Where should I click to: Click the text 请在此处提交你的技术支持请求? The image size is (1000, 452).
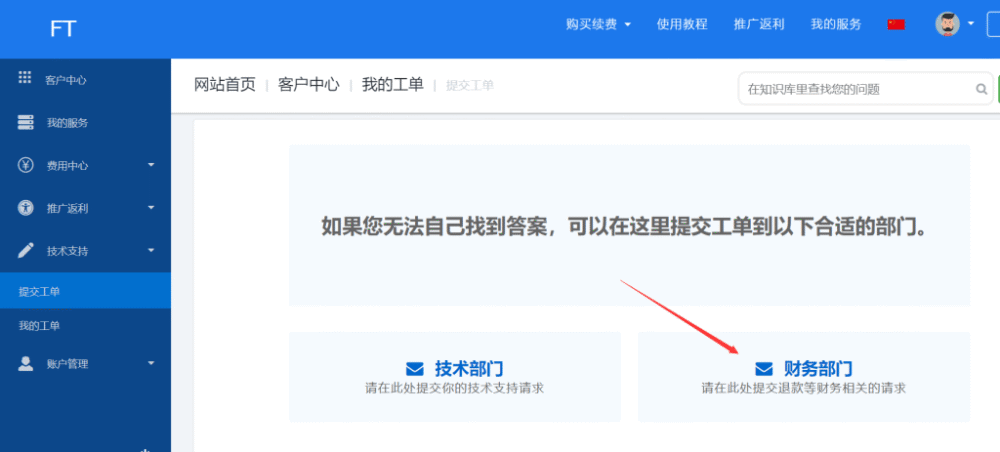[455, 388]
